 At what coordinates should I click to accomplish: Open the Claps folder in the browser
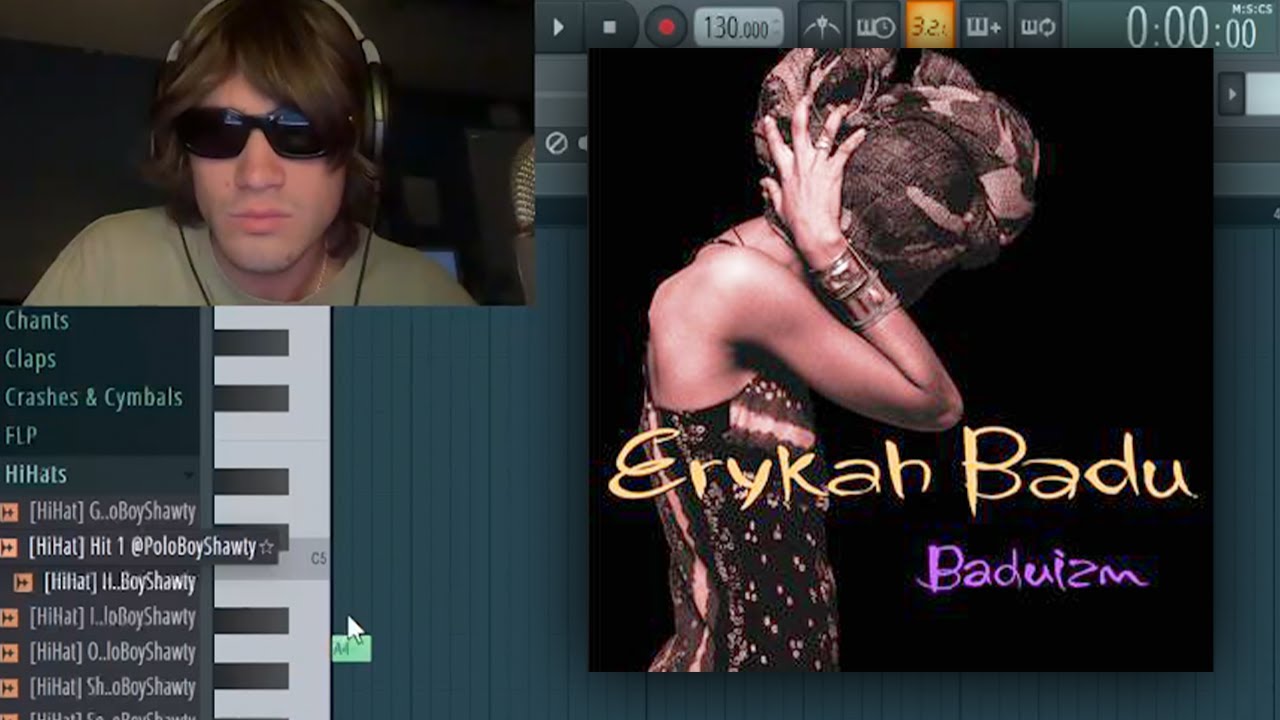[x=30, y=359]
